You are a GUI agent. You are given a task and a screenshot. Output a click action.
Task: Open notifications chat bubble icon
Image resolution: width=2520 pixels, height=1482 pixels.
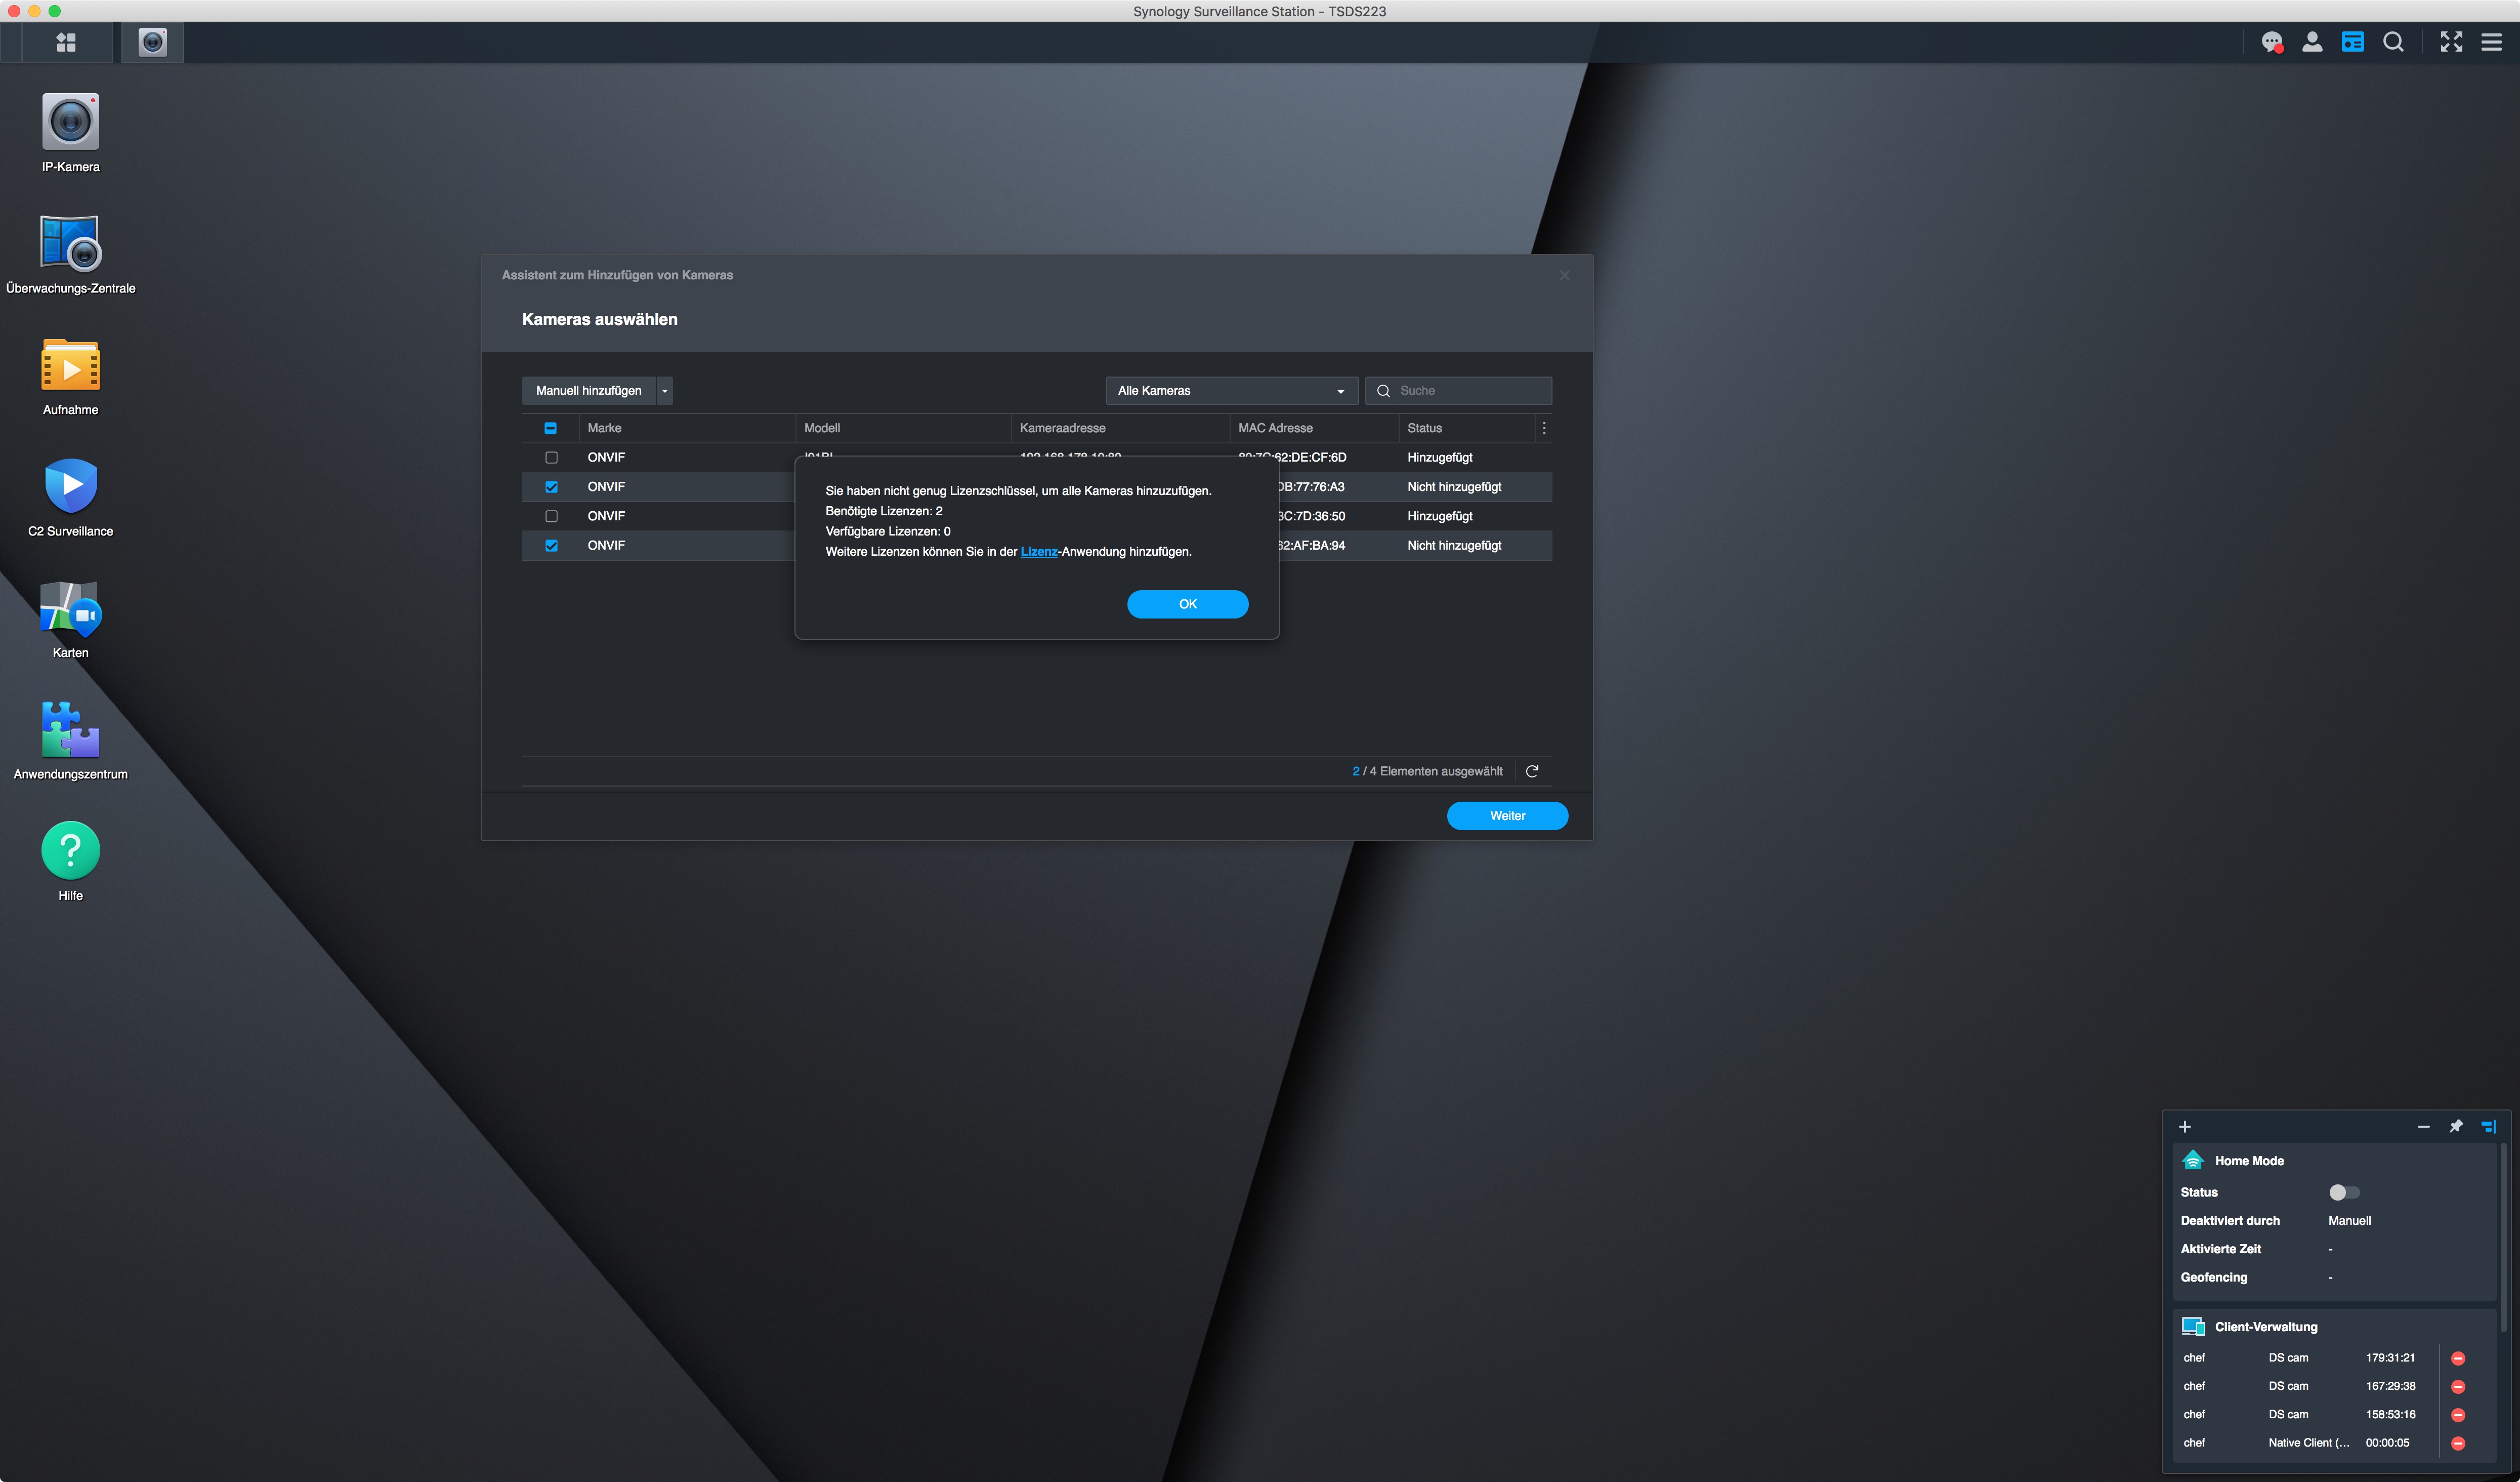[2271, 42]
